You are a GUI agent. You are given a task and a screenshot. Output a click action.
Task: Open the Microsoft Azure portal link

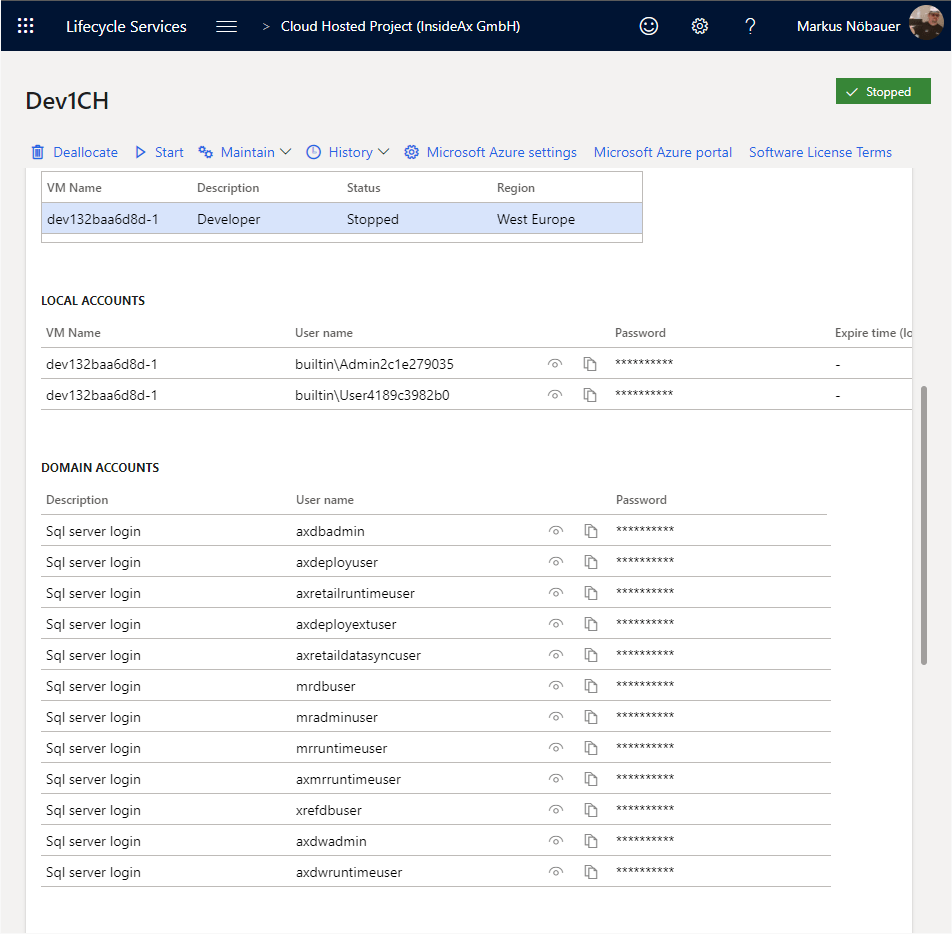663,152
